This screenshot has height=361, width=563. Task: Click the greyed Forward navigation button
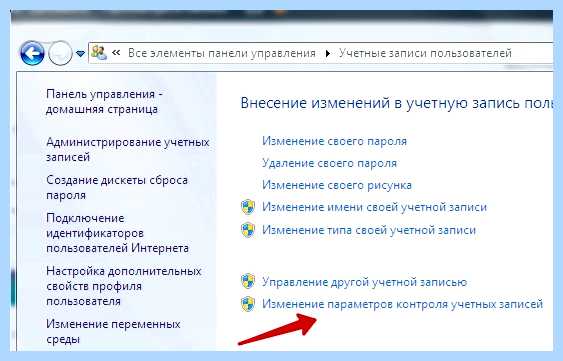point(60,54)
